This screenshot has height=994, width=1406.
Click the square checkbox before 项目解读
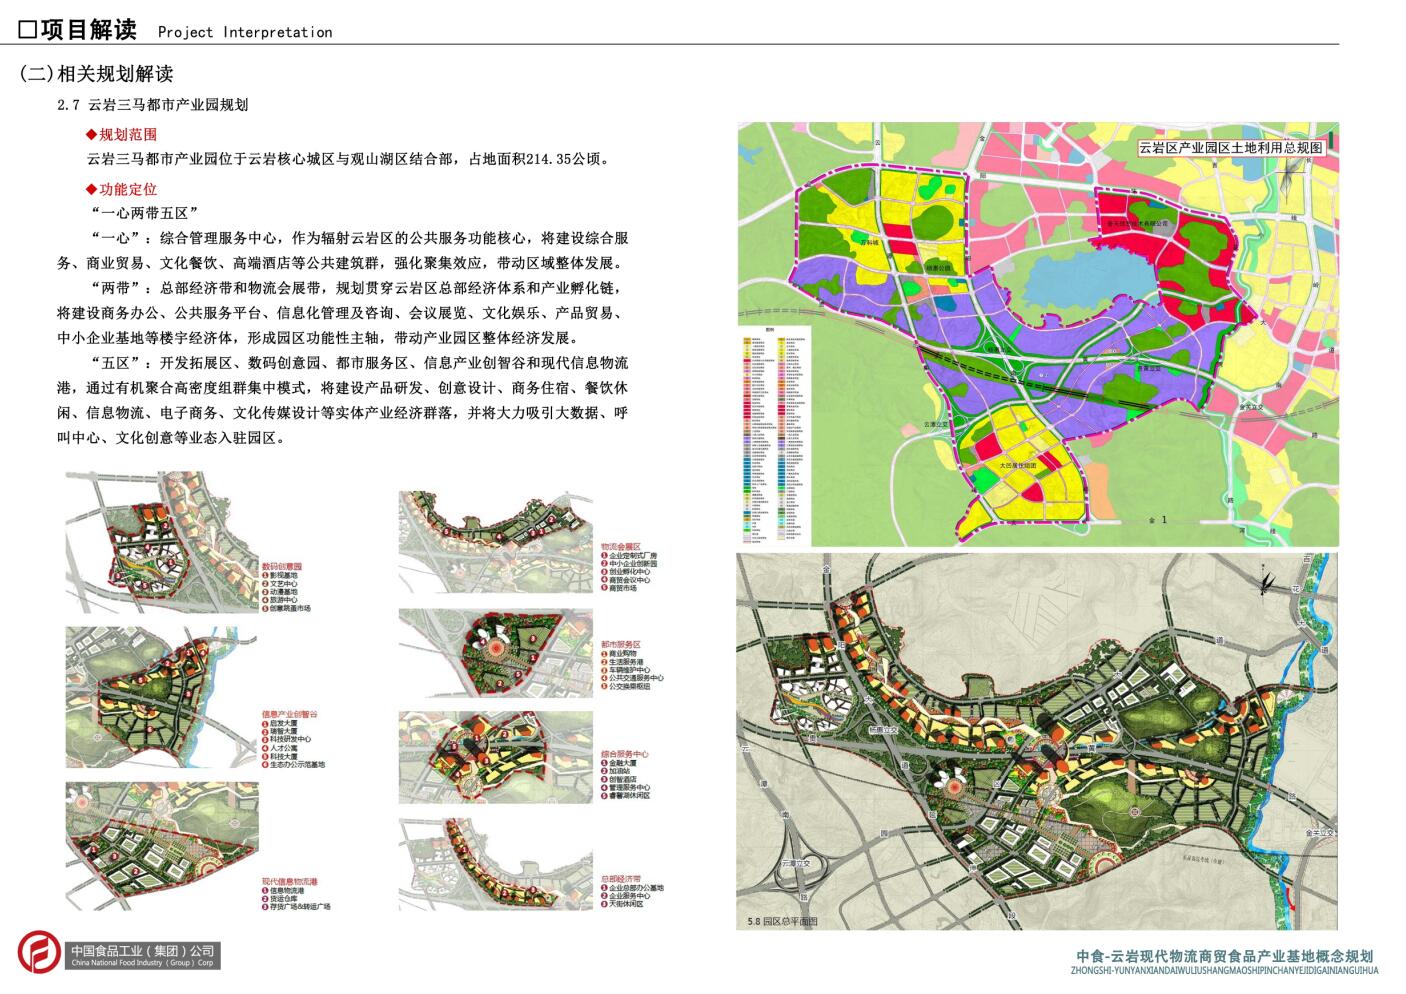click(28, 30)
